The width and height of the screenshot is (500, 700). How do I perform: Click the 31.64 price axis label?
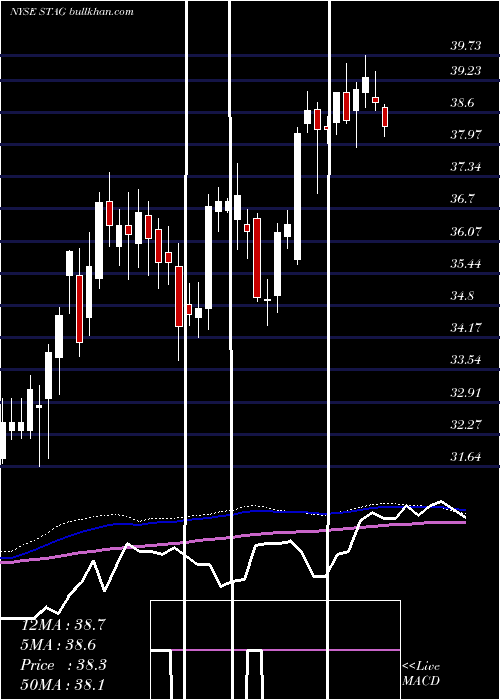466,456
